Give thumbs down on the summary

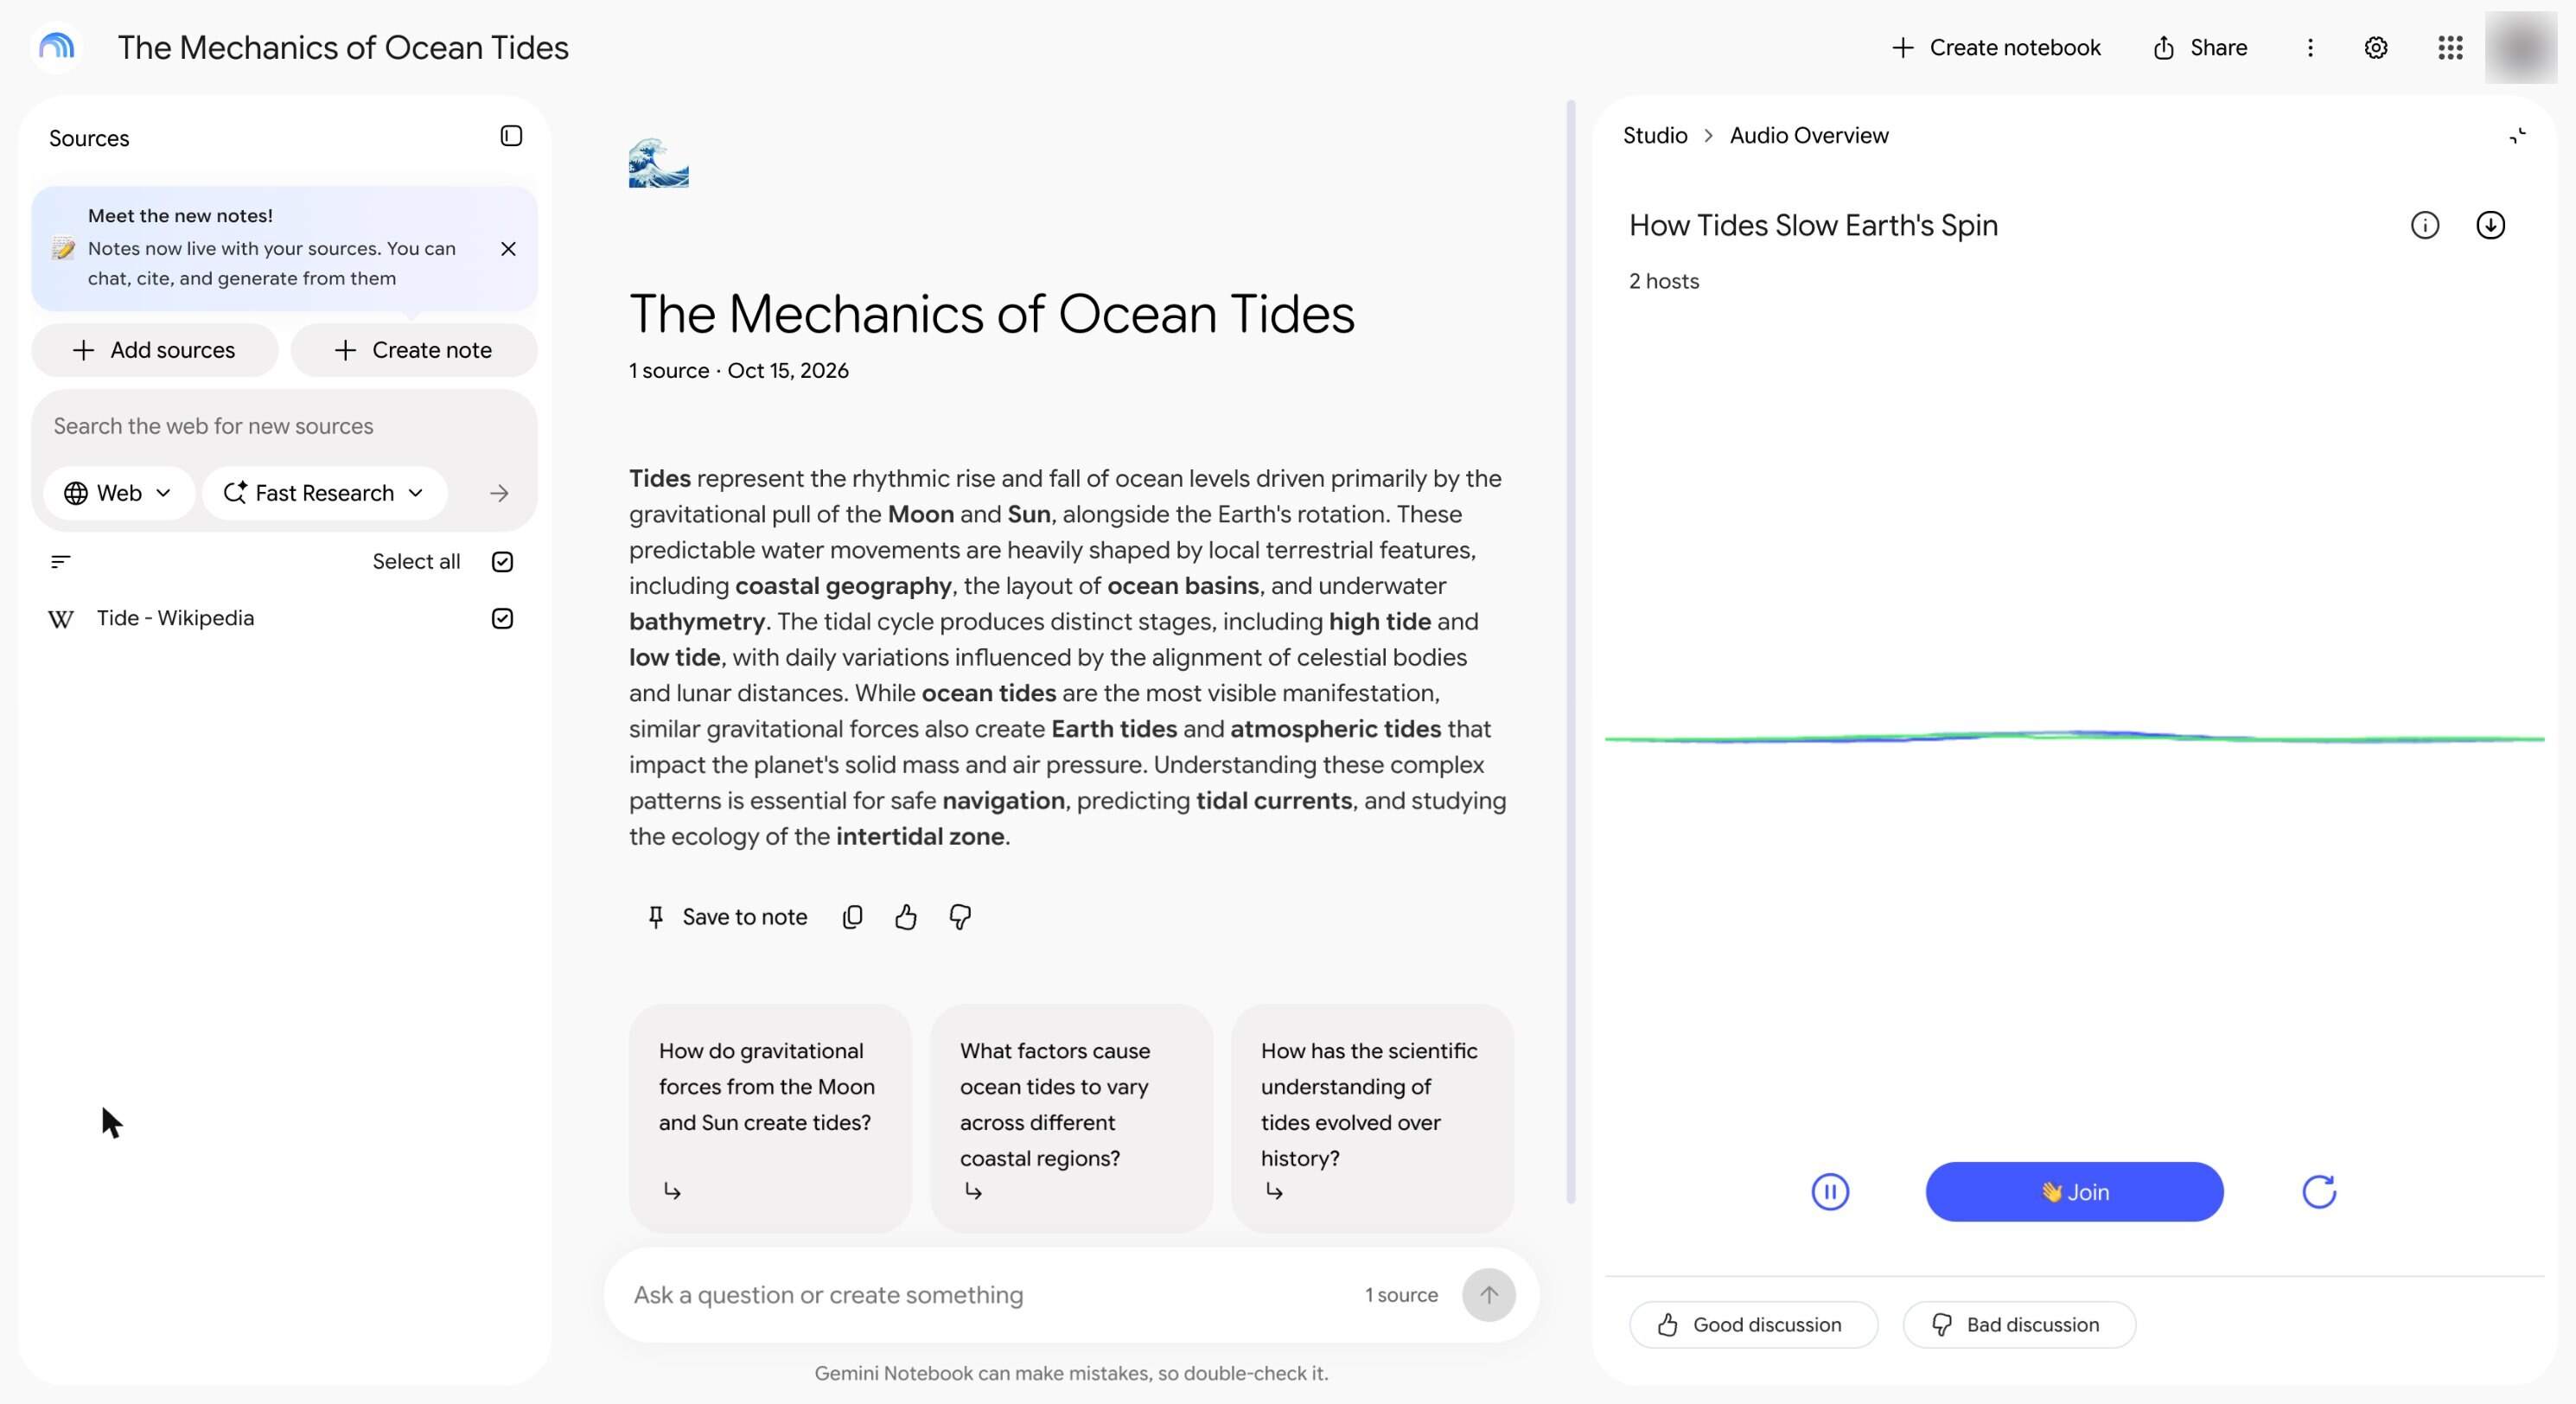point(960,917)
